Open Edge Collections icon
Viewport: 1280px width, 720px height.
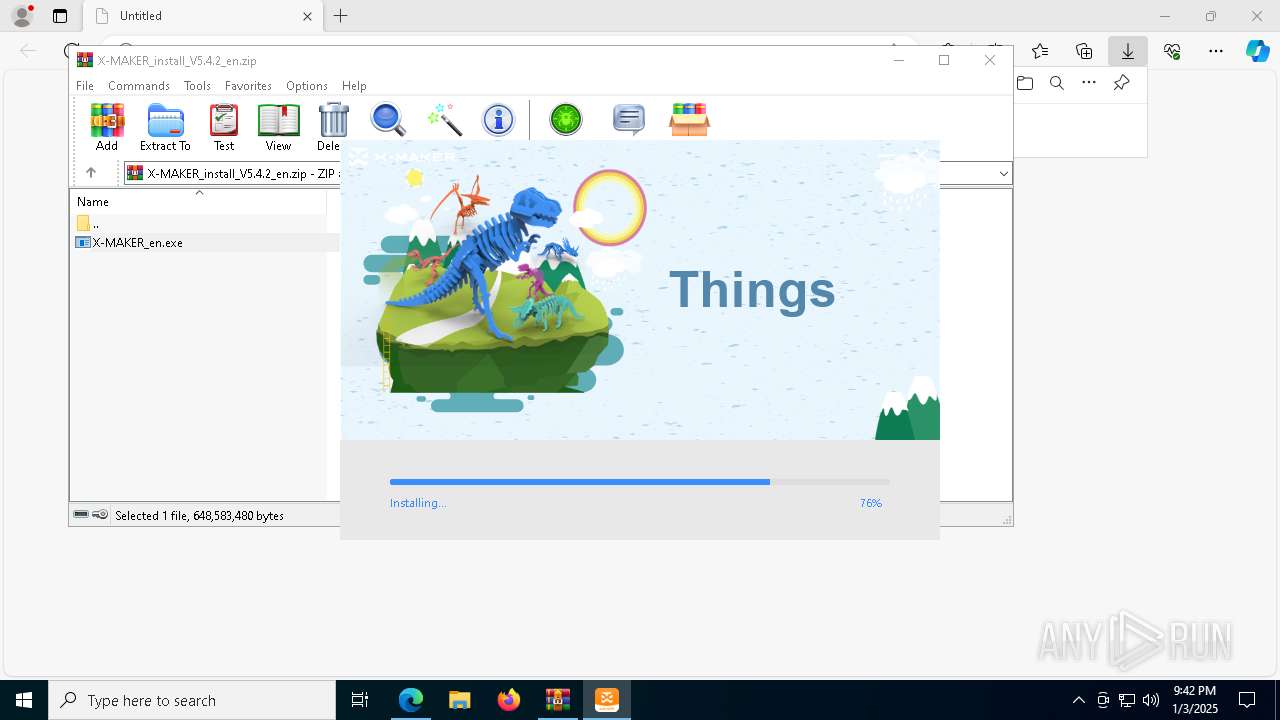[1084, 51]
